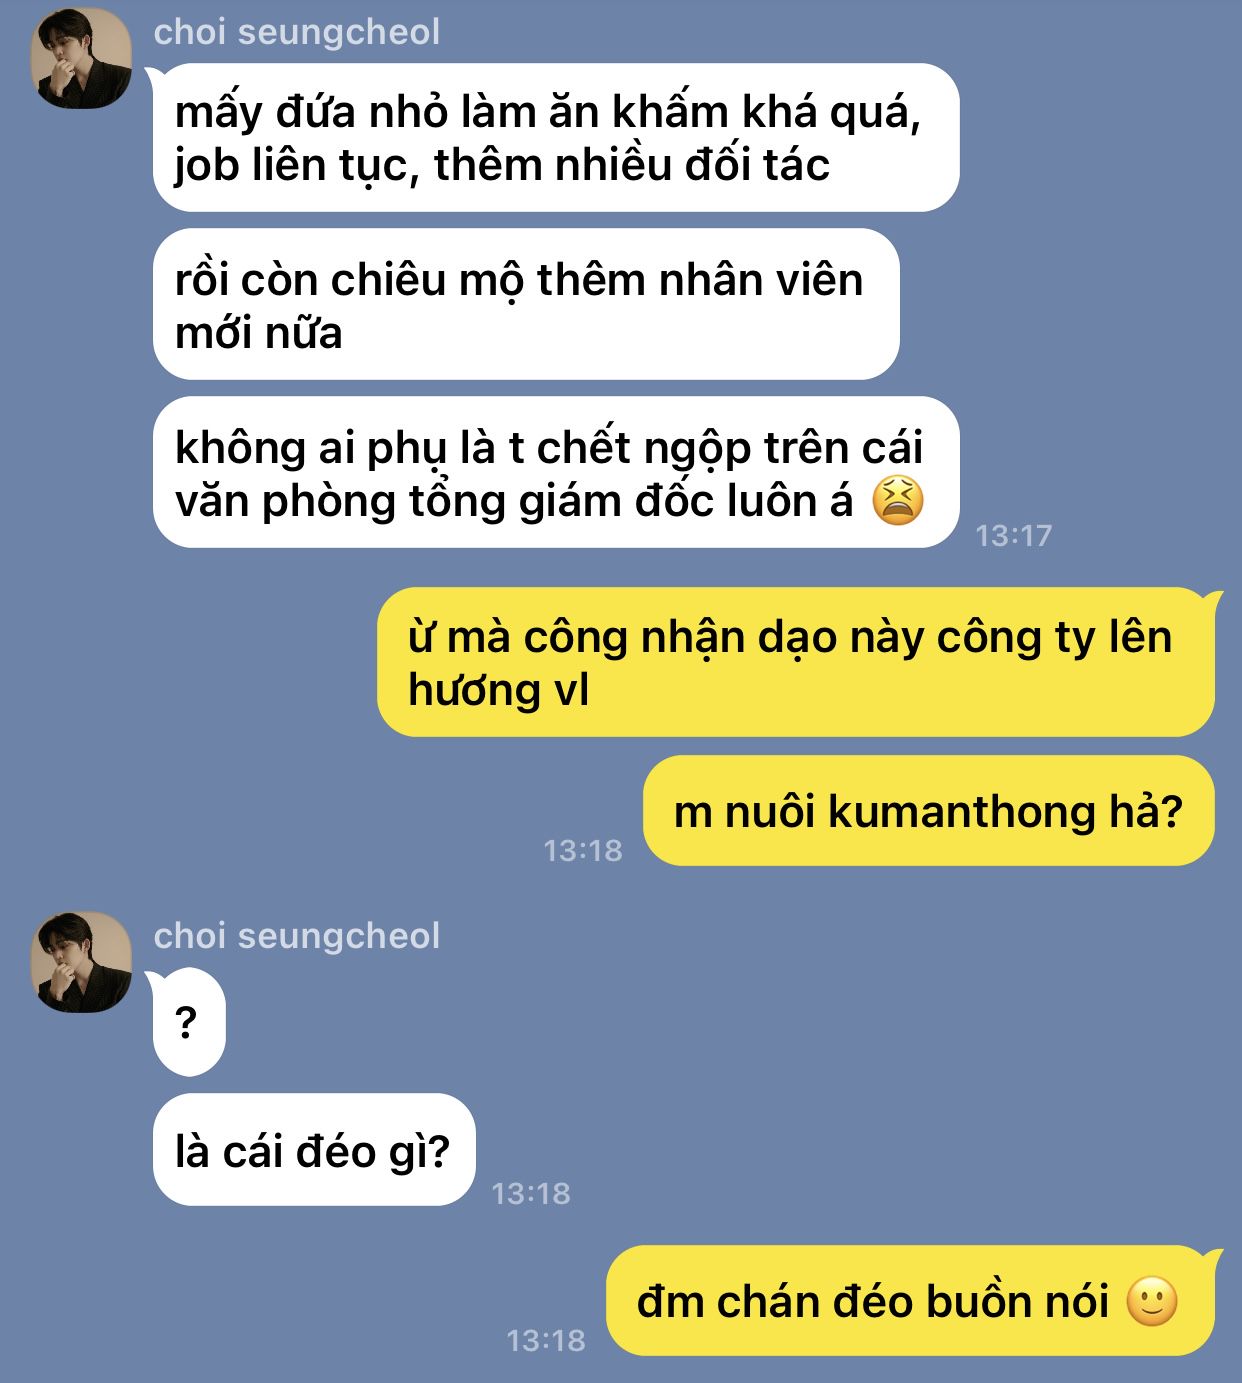The height and width of the screenshot is (1383, 1242).
Task: Tap the lower choi seungcheol sender name
Action: 297,936
